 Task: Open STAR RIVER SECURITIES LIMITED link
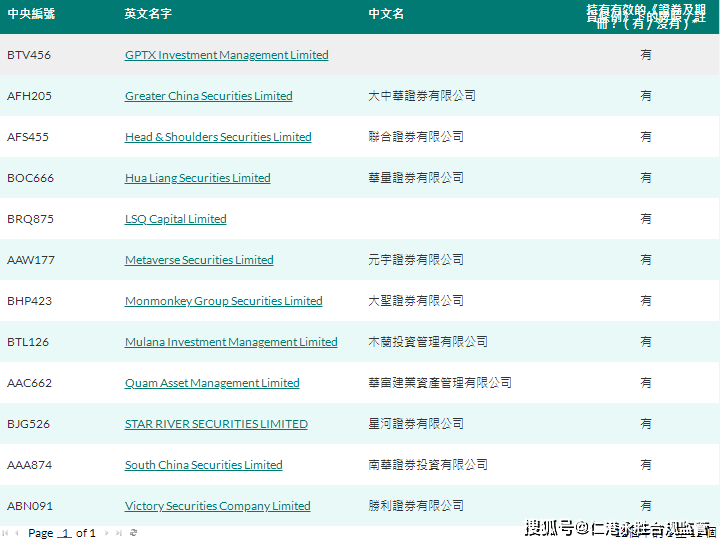(216, 424)
